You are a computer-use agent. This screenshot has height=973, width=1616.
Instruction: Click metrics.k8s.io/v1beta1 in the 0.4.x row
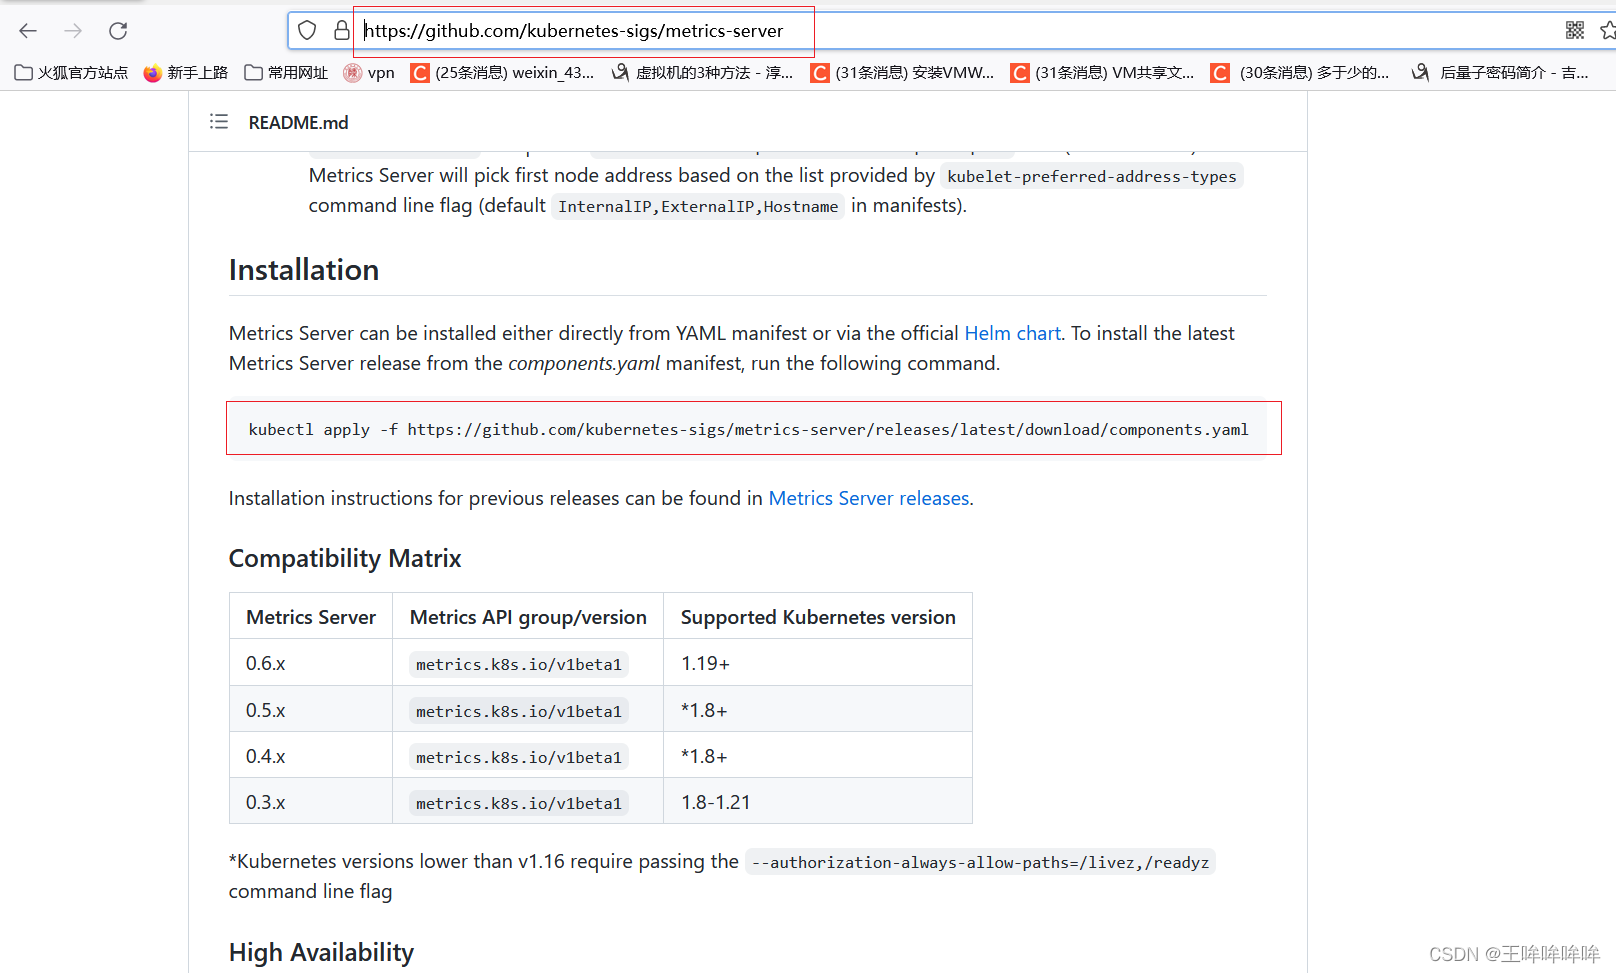(x=519, y=757)
